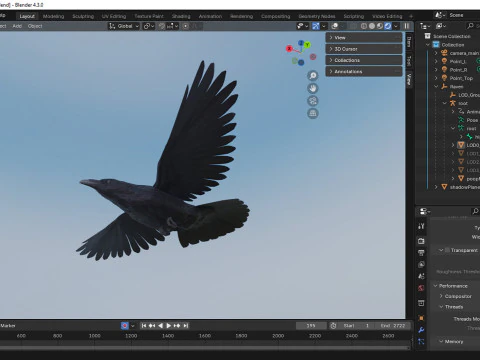Open the World properties tab icon
This screenshot has height=360, width=480.
point(421,288)
